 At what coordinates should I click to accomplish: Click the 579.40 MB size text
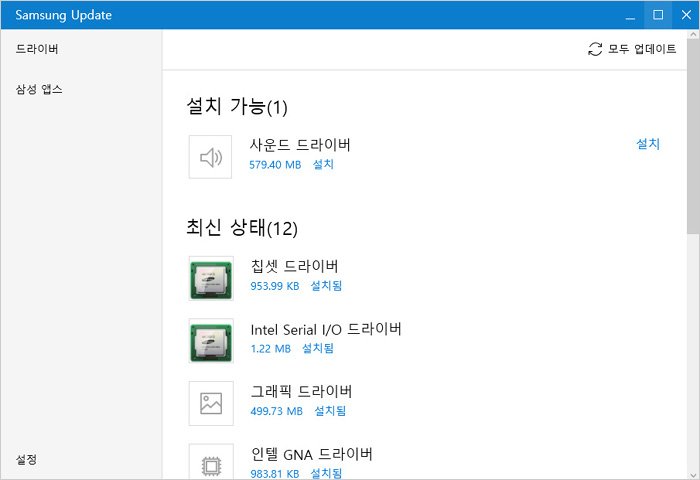[x=275, y=165]
